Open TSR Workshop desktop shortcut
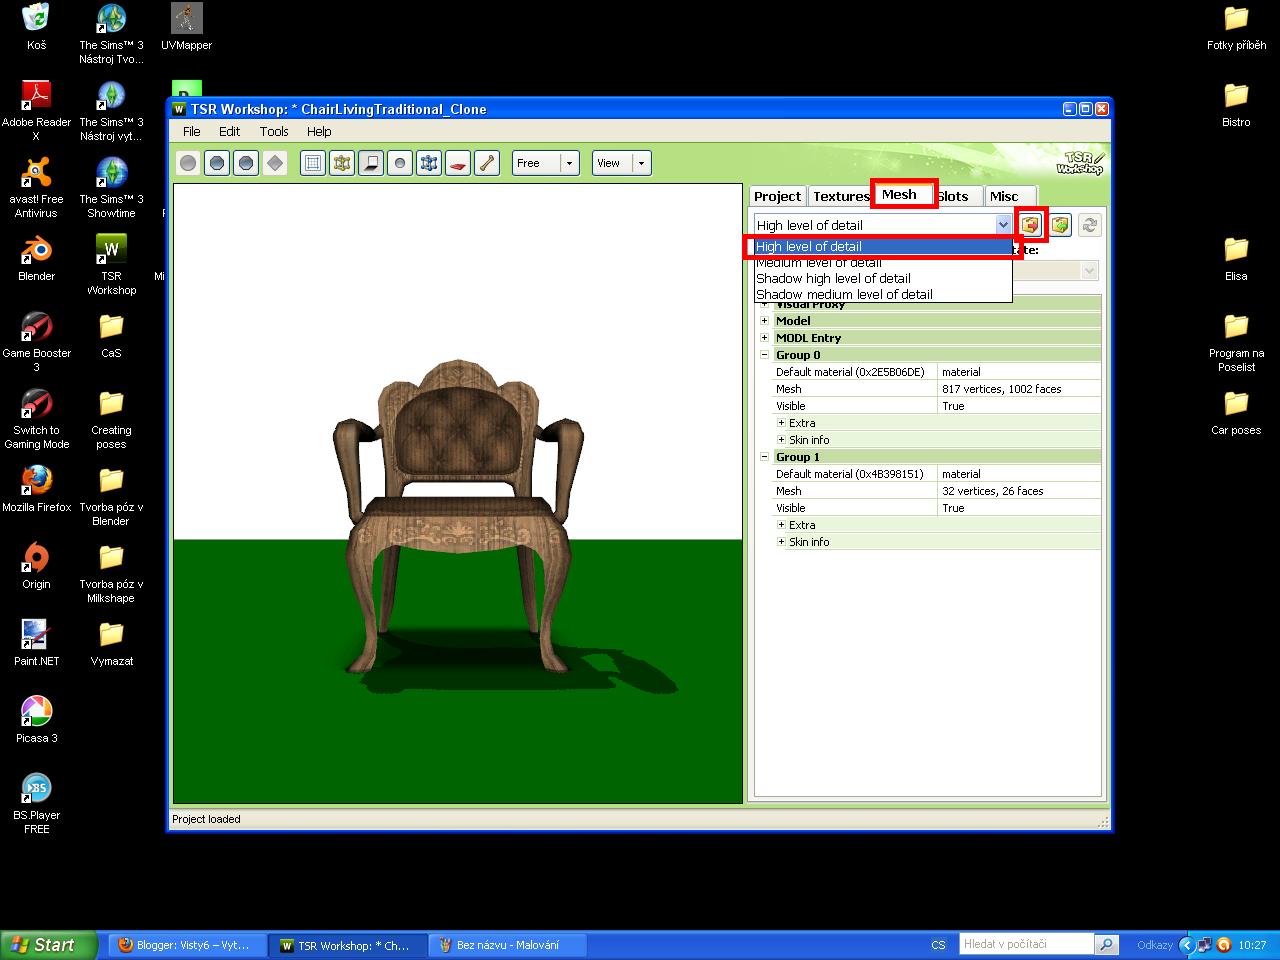 [x=111, y=265]
